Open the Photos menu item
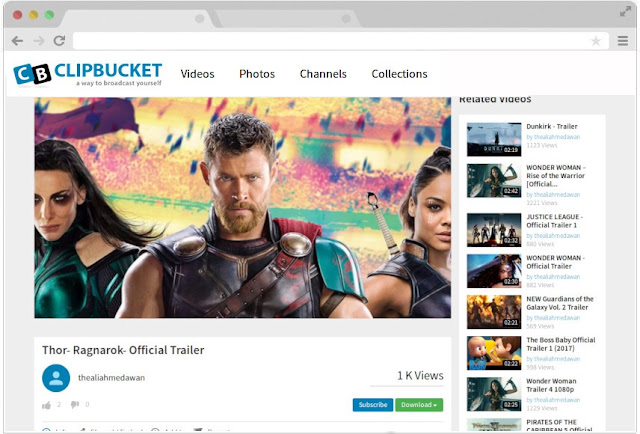 coord(257,74)
